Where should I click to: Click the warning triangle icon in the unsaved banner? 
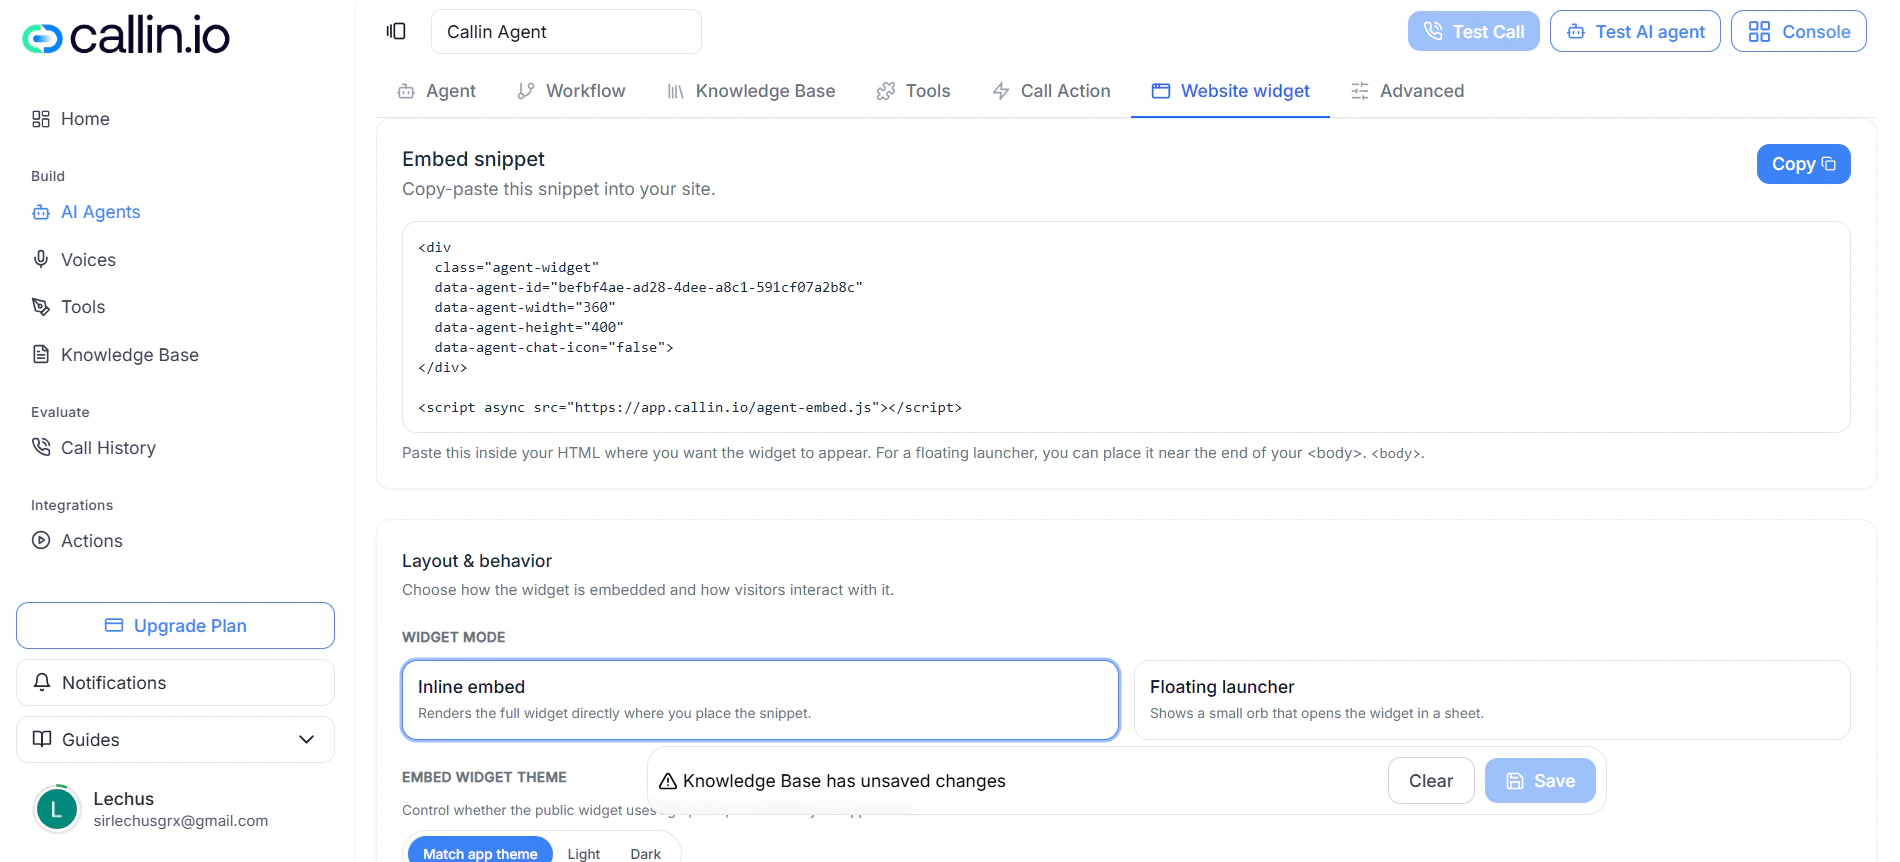[668, 781]
